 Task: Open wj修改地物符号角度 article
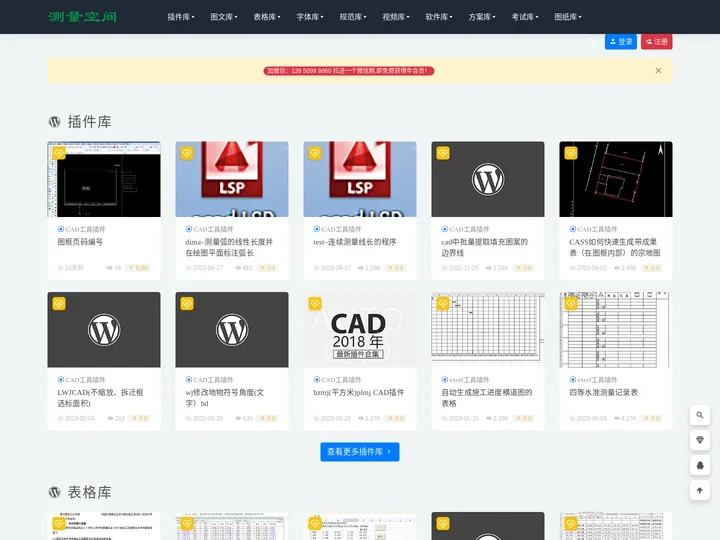pyautogui.click(x=225, y=398)
